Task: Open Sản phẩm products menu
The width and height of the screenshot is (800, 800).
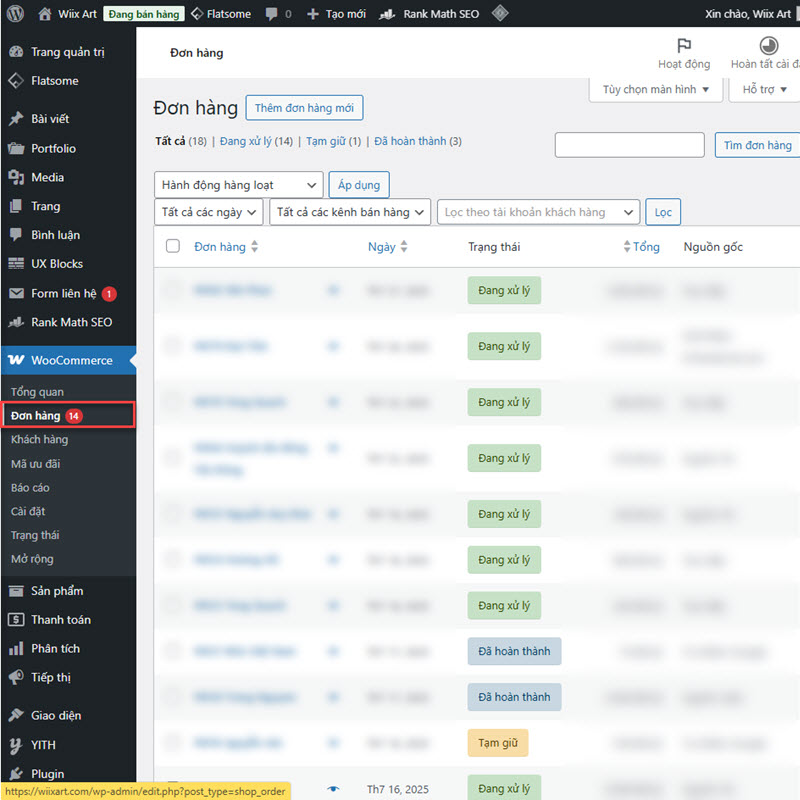Action: [x=68, y=591]
